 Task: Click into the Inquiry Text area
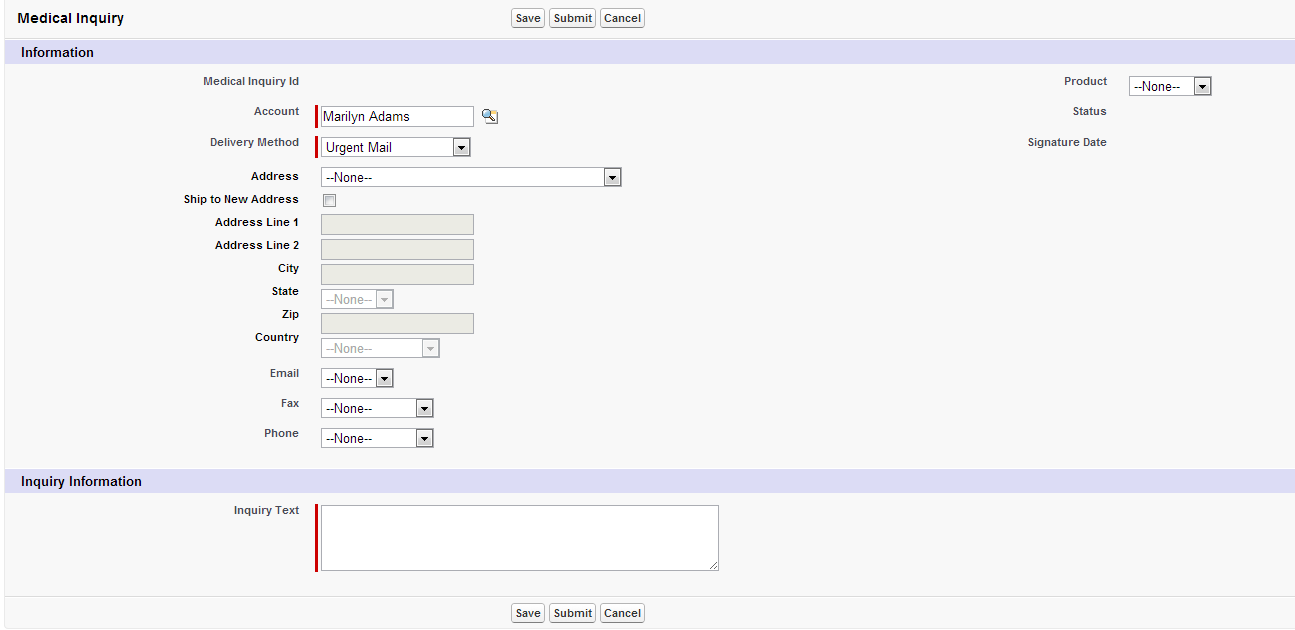pyautogui.click(x=519, y=538)
